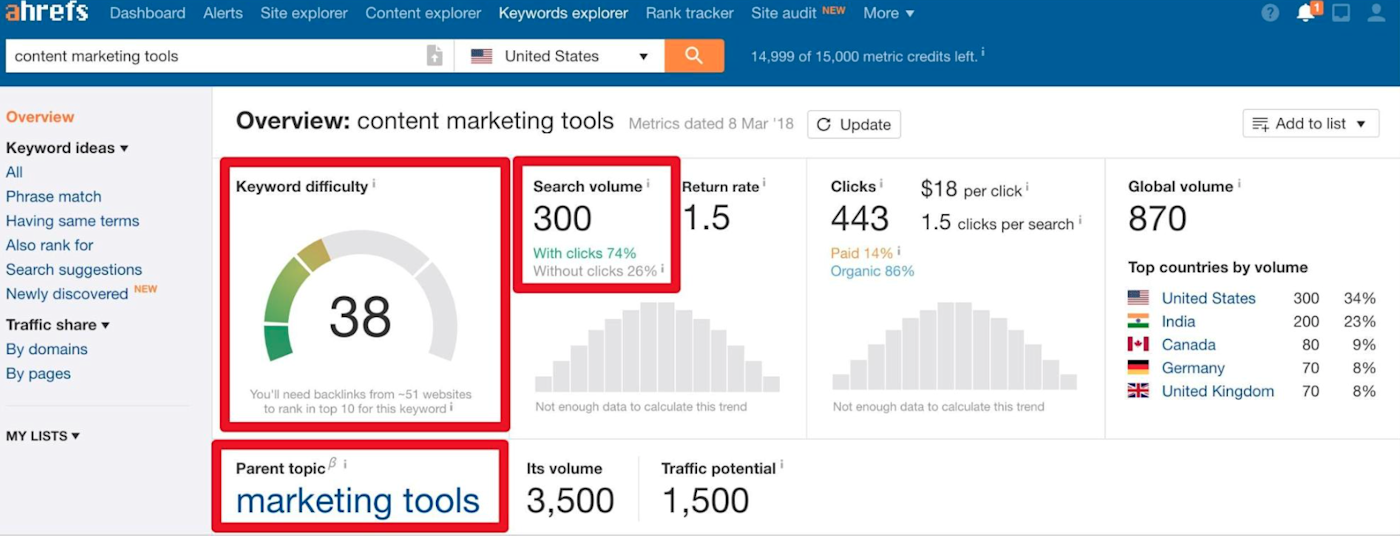Click info icon beside Traffic potential
The image size is (1400, 536).
782,465
